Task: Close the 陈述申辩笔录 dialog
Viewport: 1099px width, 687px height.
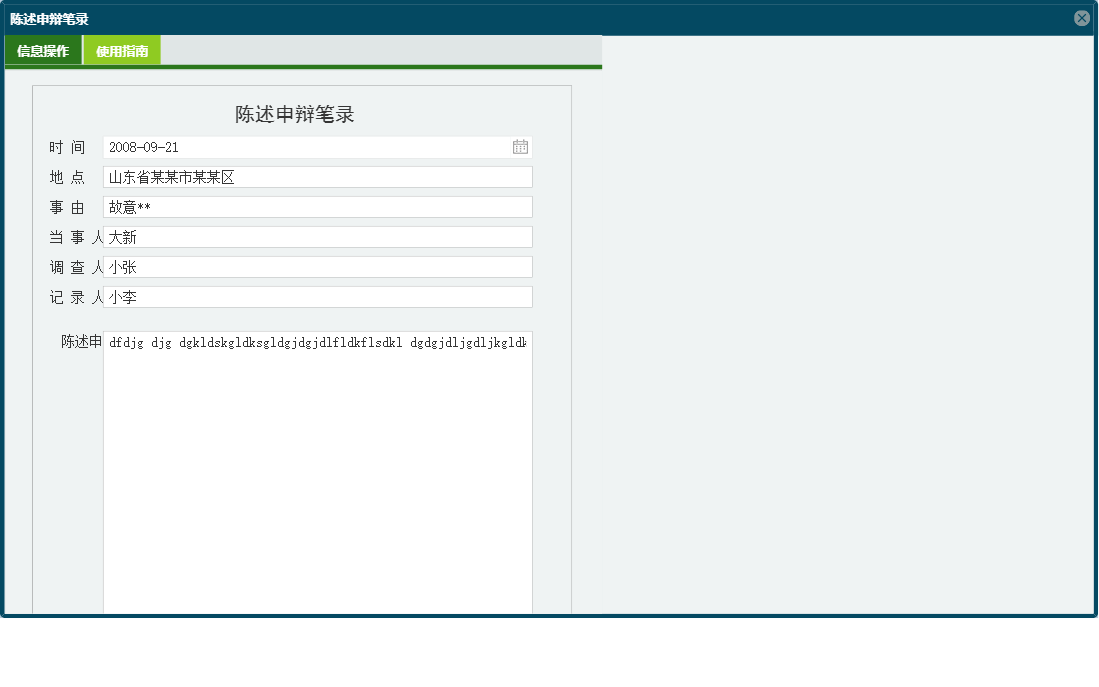Action: pyautogui.click(x=1081, y=18)
